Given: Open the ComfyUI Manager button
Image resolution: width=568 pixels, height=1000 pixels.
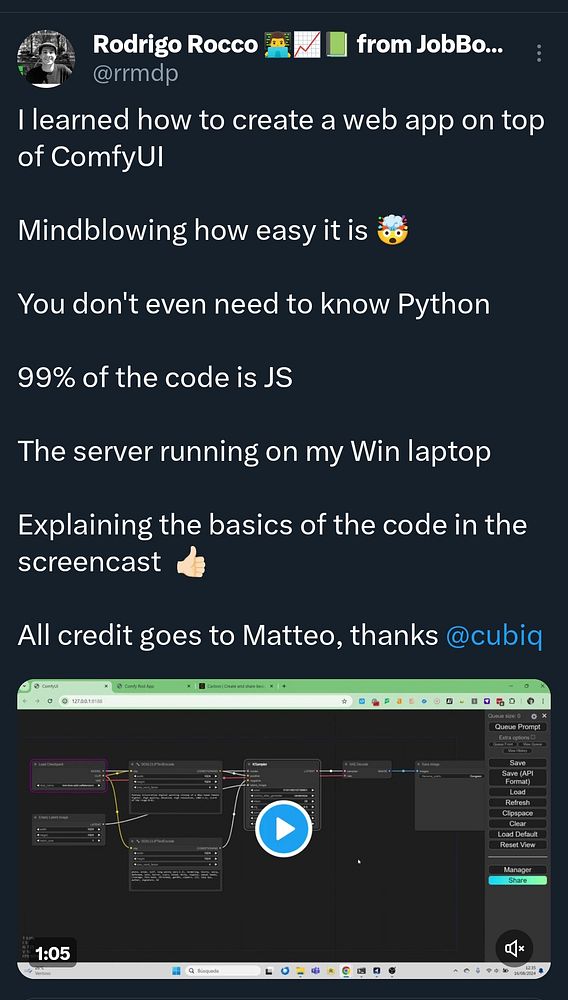Looking at the screenshot, I should pyautogui.click(x=518, y=870).
